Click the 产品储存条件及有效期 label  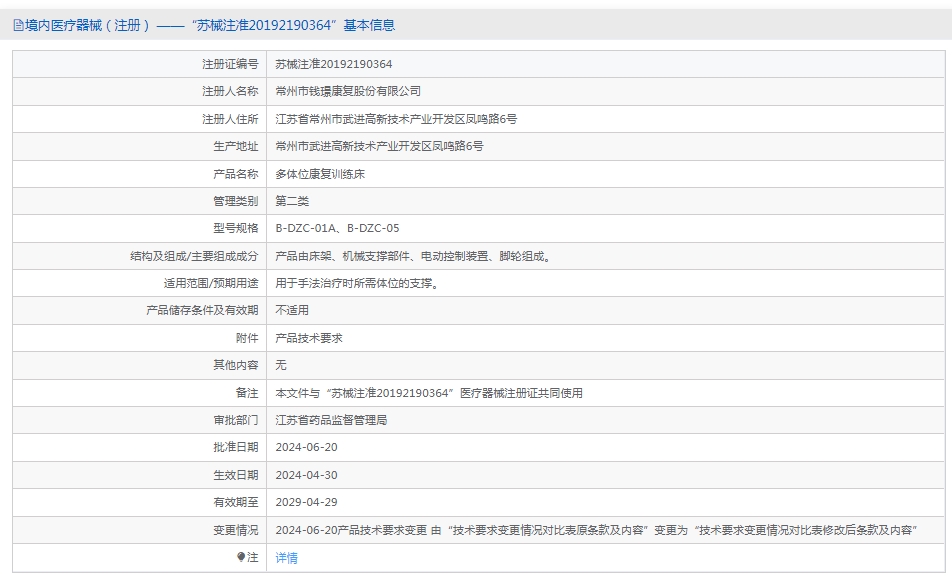[202, 310]
